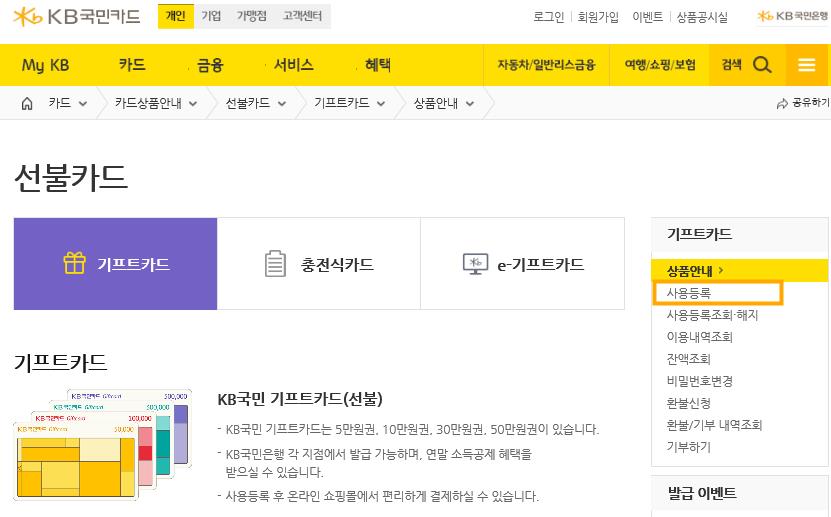
Task: Click the 로그인 link
Action: tap(549, 17)
